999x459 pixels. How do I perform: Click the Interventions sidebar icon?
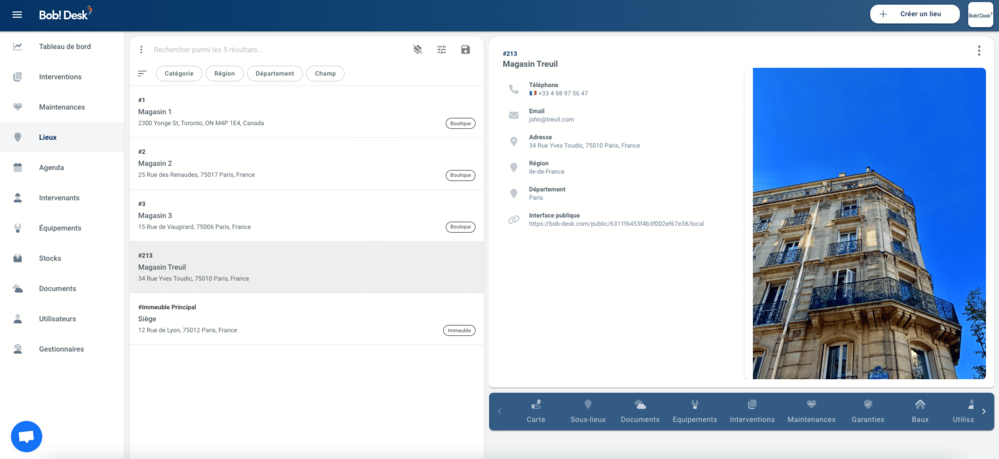coord(18,76)
